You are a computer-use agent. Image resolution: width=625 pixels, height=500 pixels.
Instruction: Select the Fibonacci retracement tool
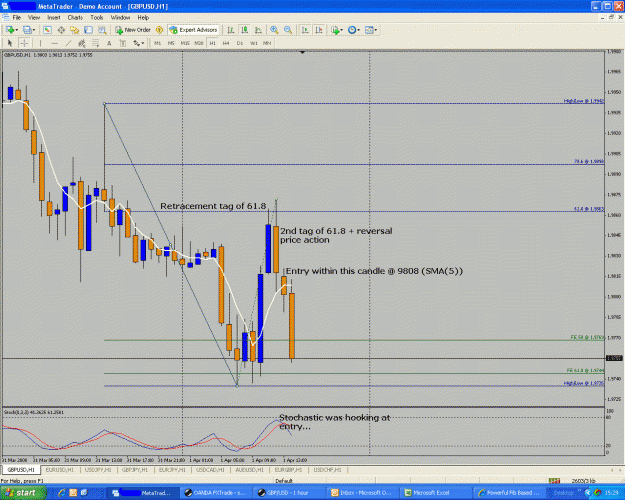click(x=96, y=43)
